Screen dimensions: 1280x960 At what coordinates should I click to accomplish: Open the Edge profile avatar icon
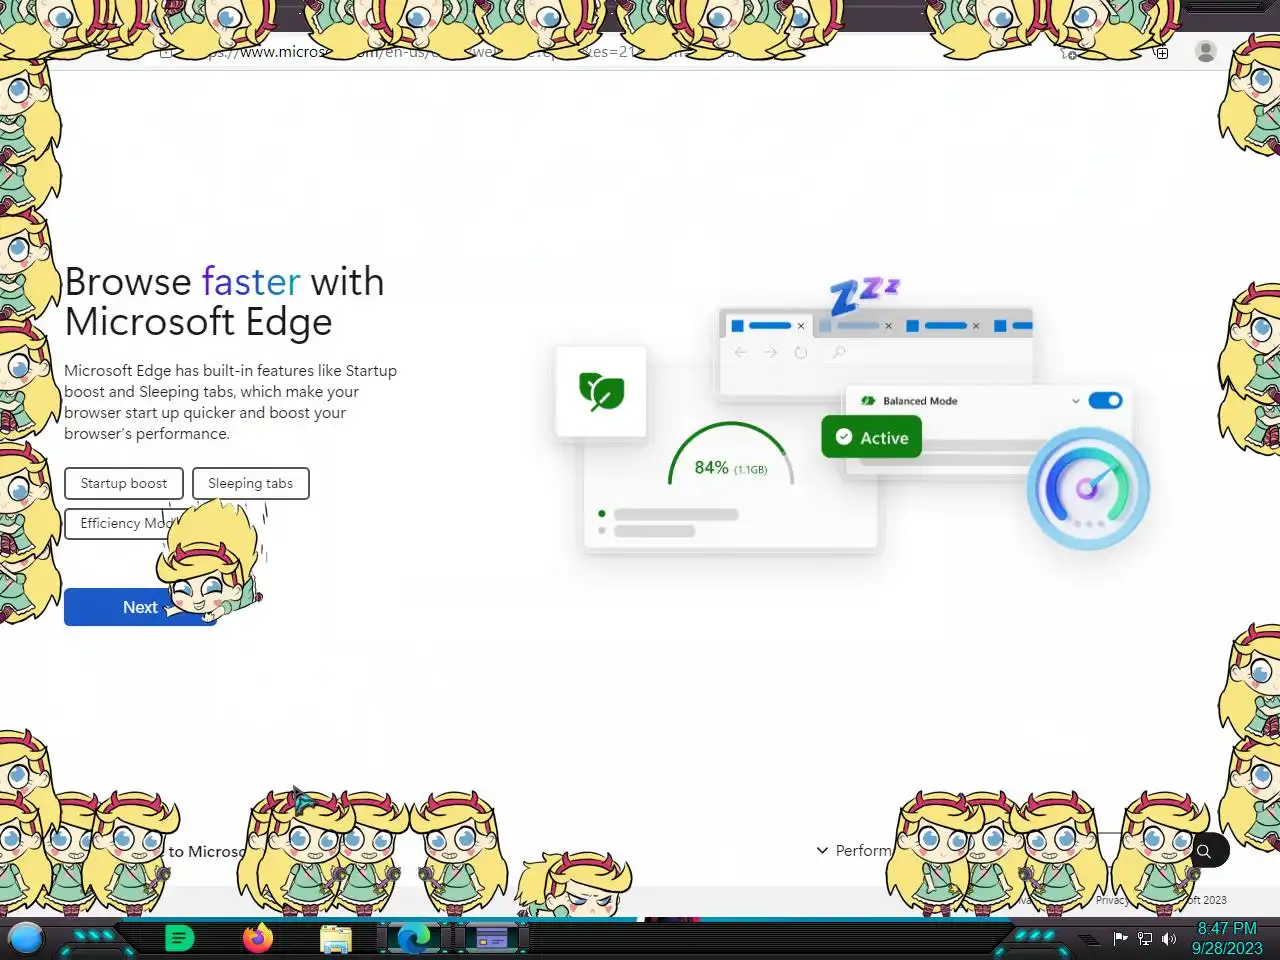pyautogui.click(x=1206, y=52)
